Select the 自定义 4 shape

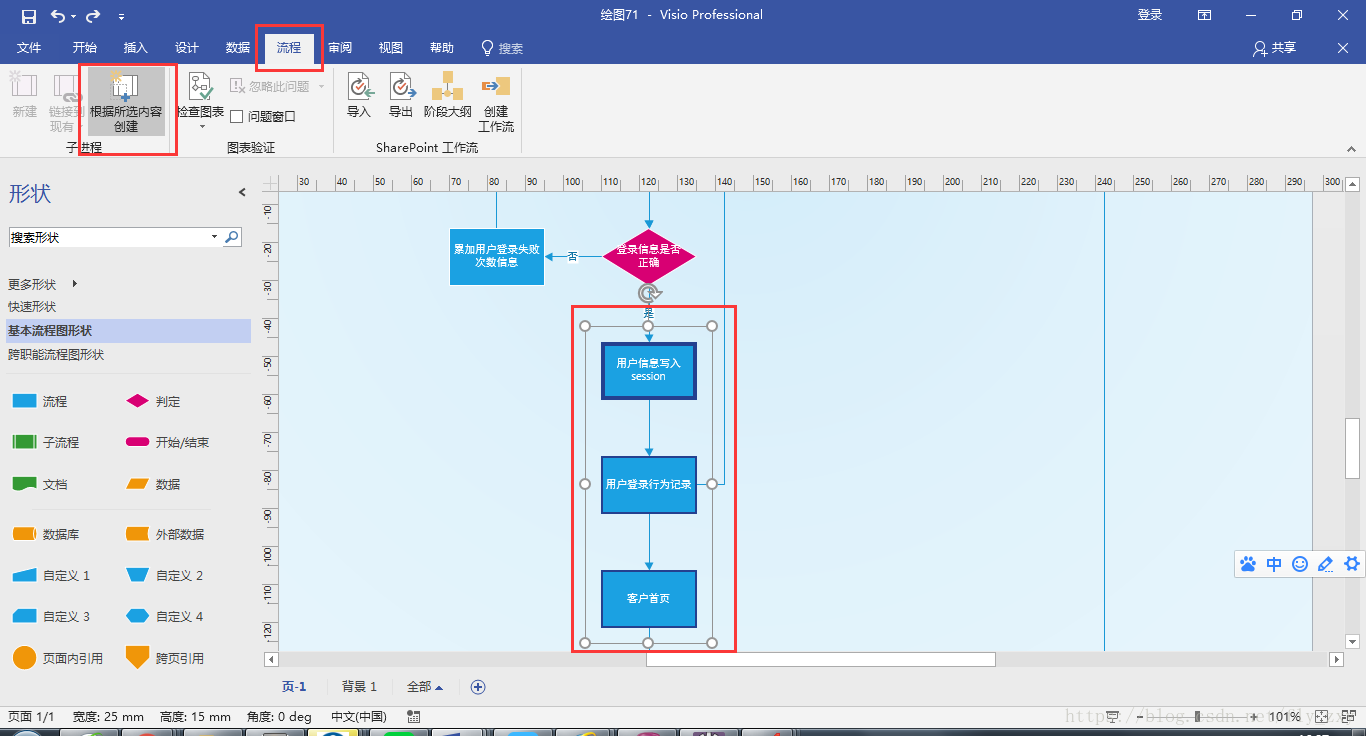164,616
